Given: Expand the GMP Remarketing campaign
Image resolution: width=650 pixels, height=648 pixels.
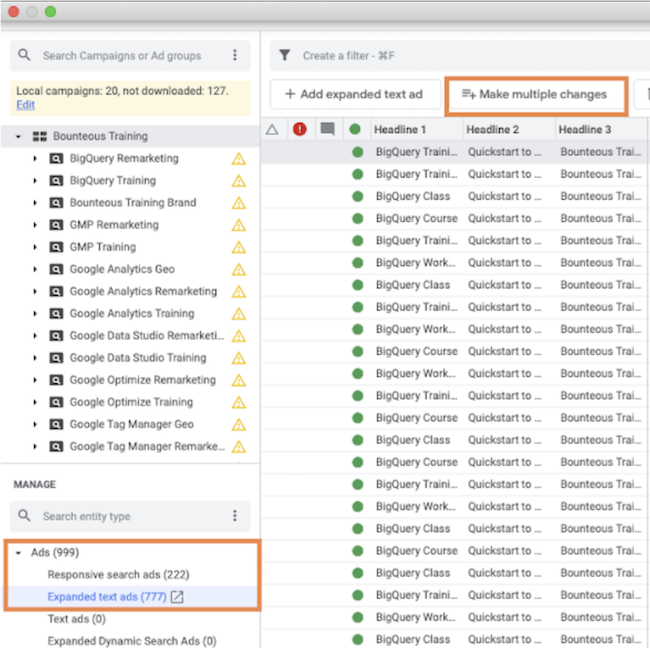Looking at the screenshot, I should click(35, 225).
